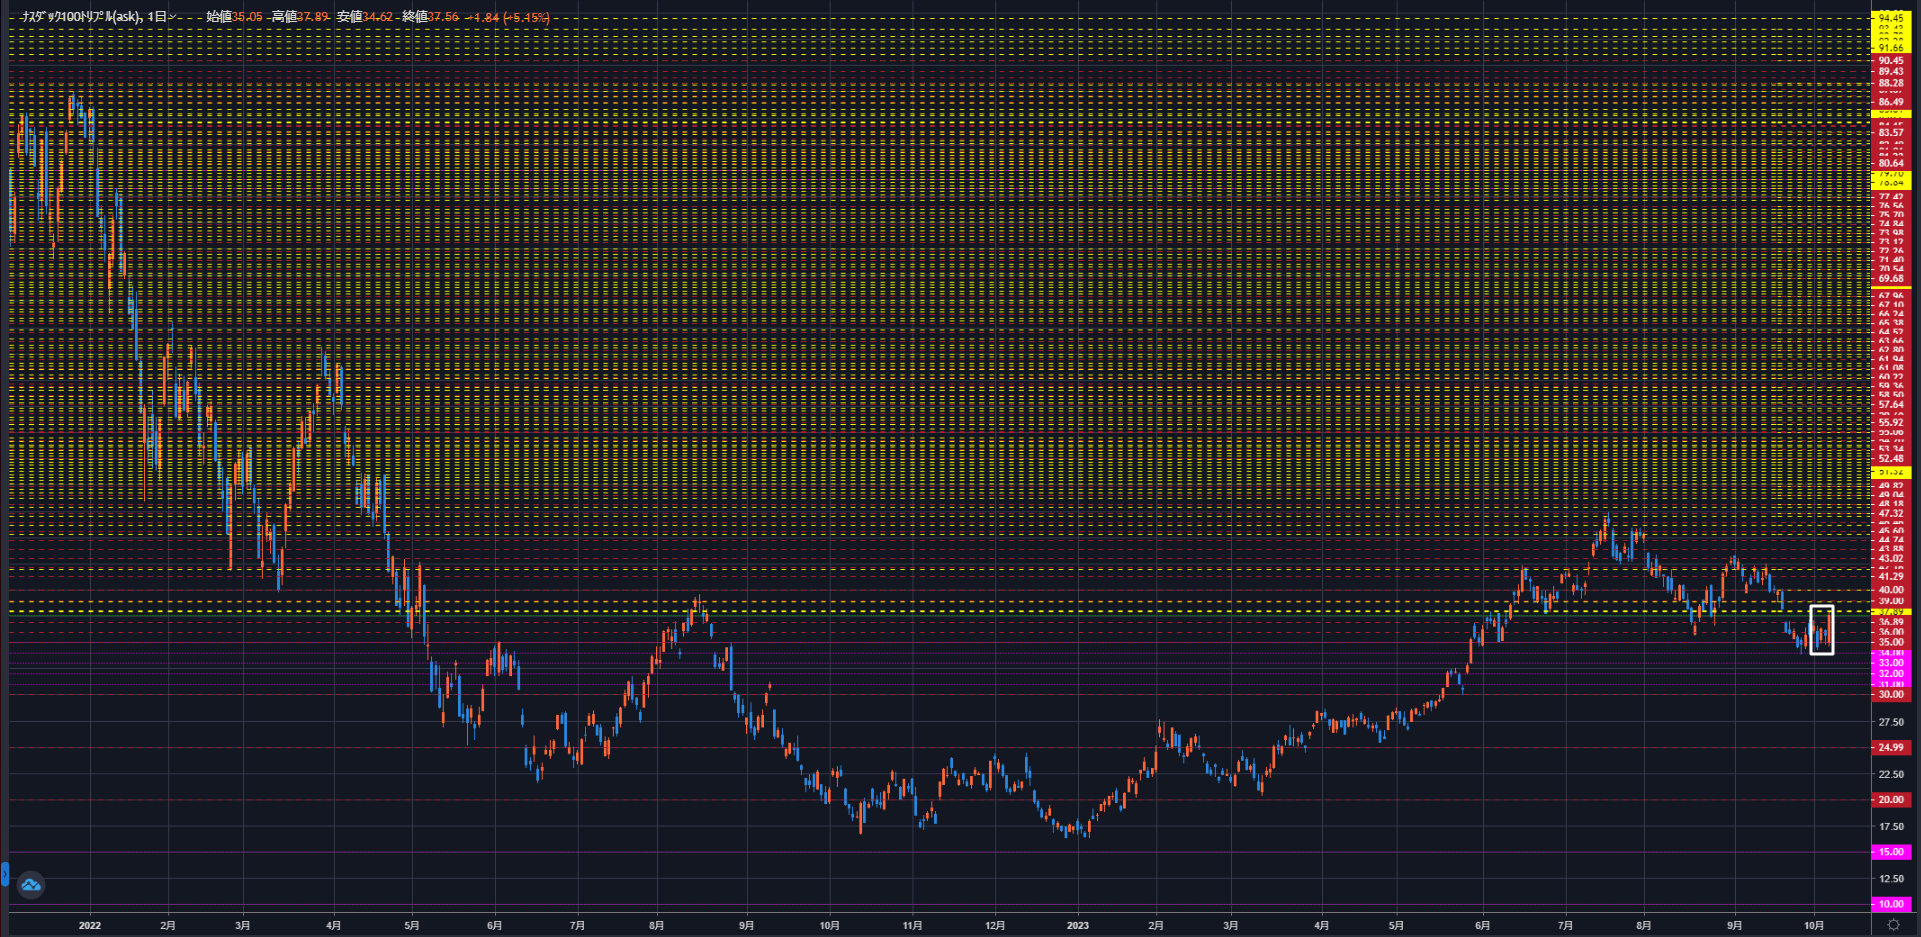This screenshot has height=937, width=1921.
Task: Click the magenta 10.00 price label
Action: (1890, 904)
